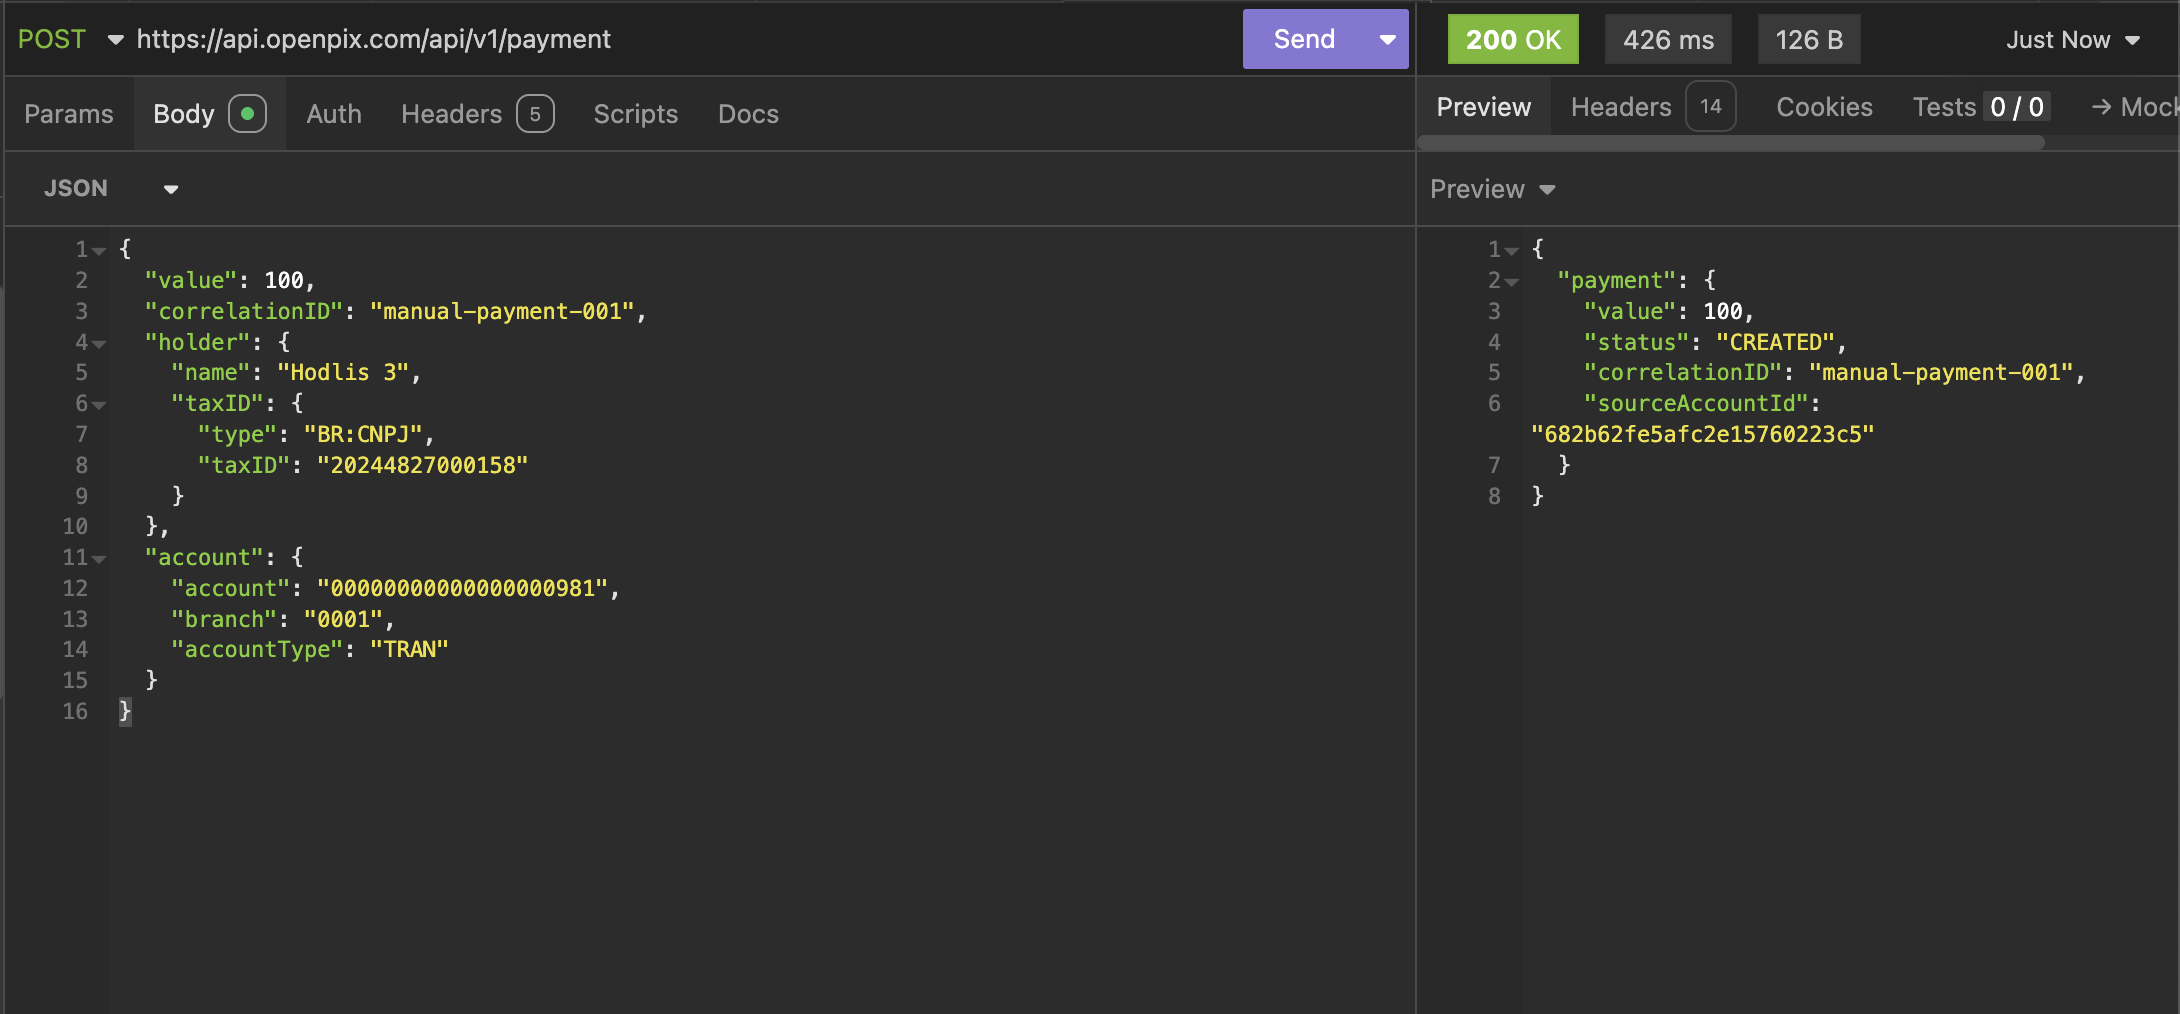Image resolution: width=2180 pixels, height=1014 pixels.
Task: Switch to the Params tab
Action: tap(69, 114)
